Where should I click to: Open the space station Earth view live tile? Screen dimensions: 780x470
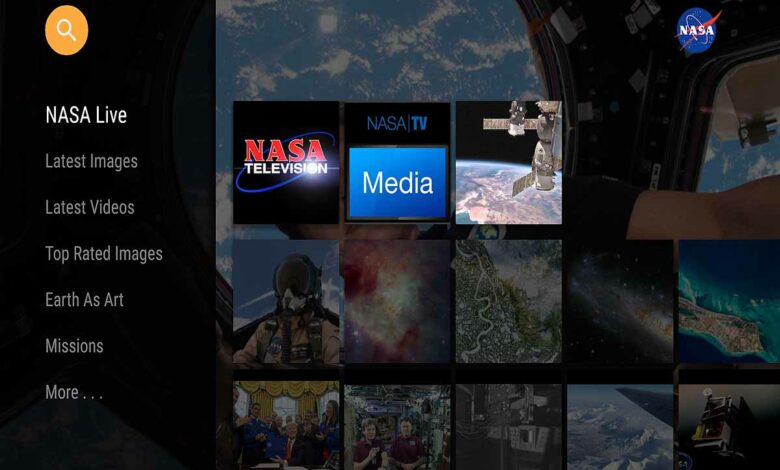coord(509,163)
